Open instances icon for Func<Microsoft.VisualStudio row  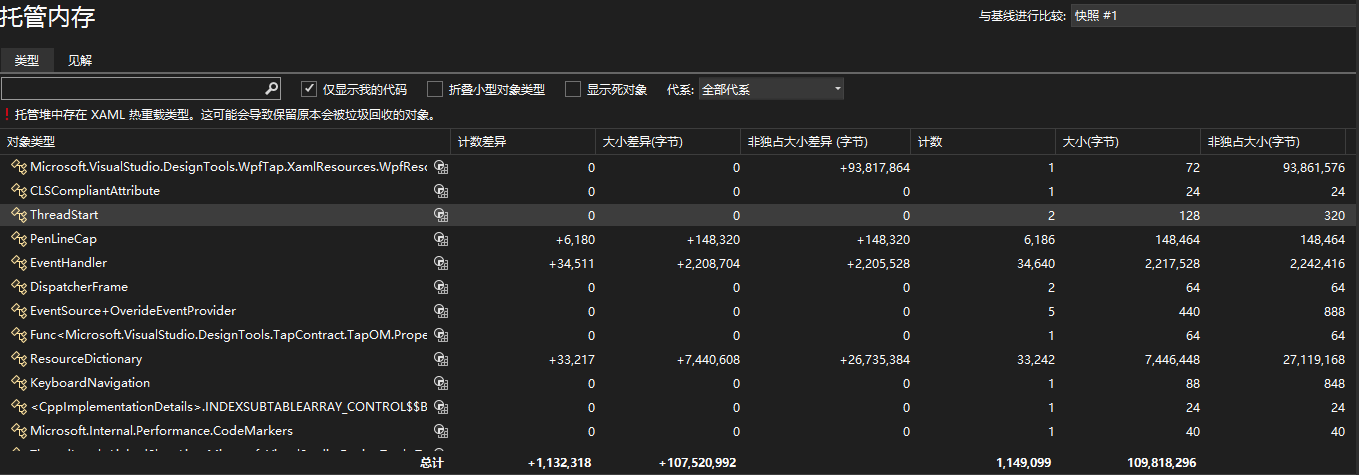click(440, 335)
